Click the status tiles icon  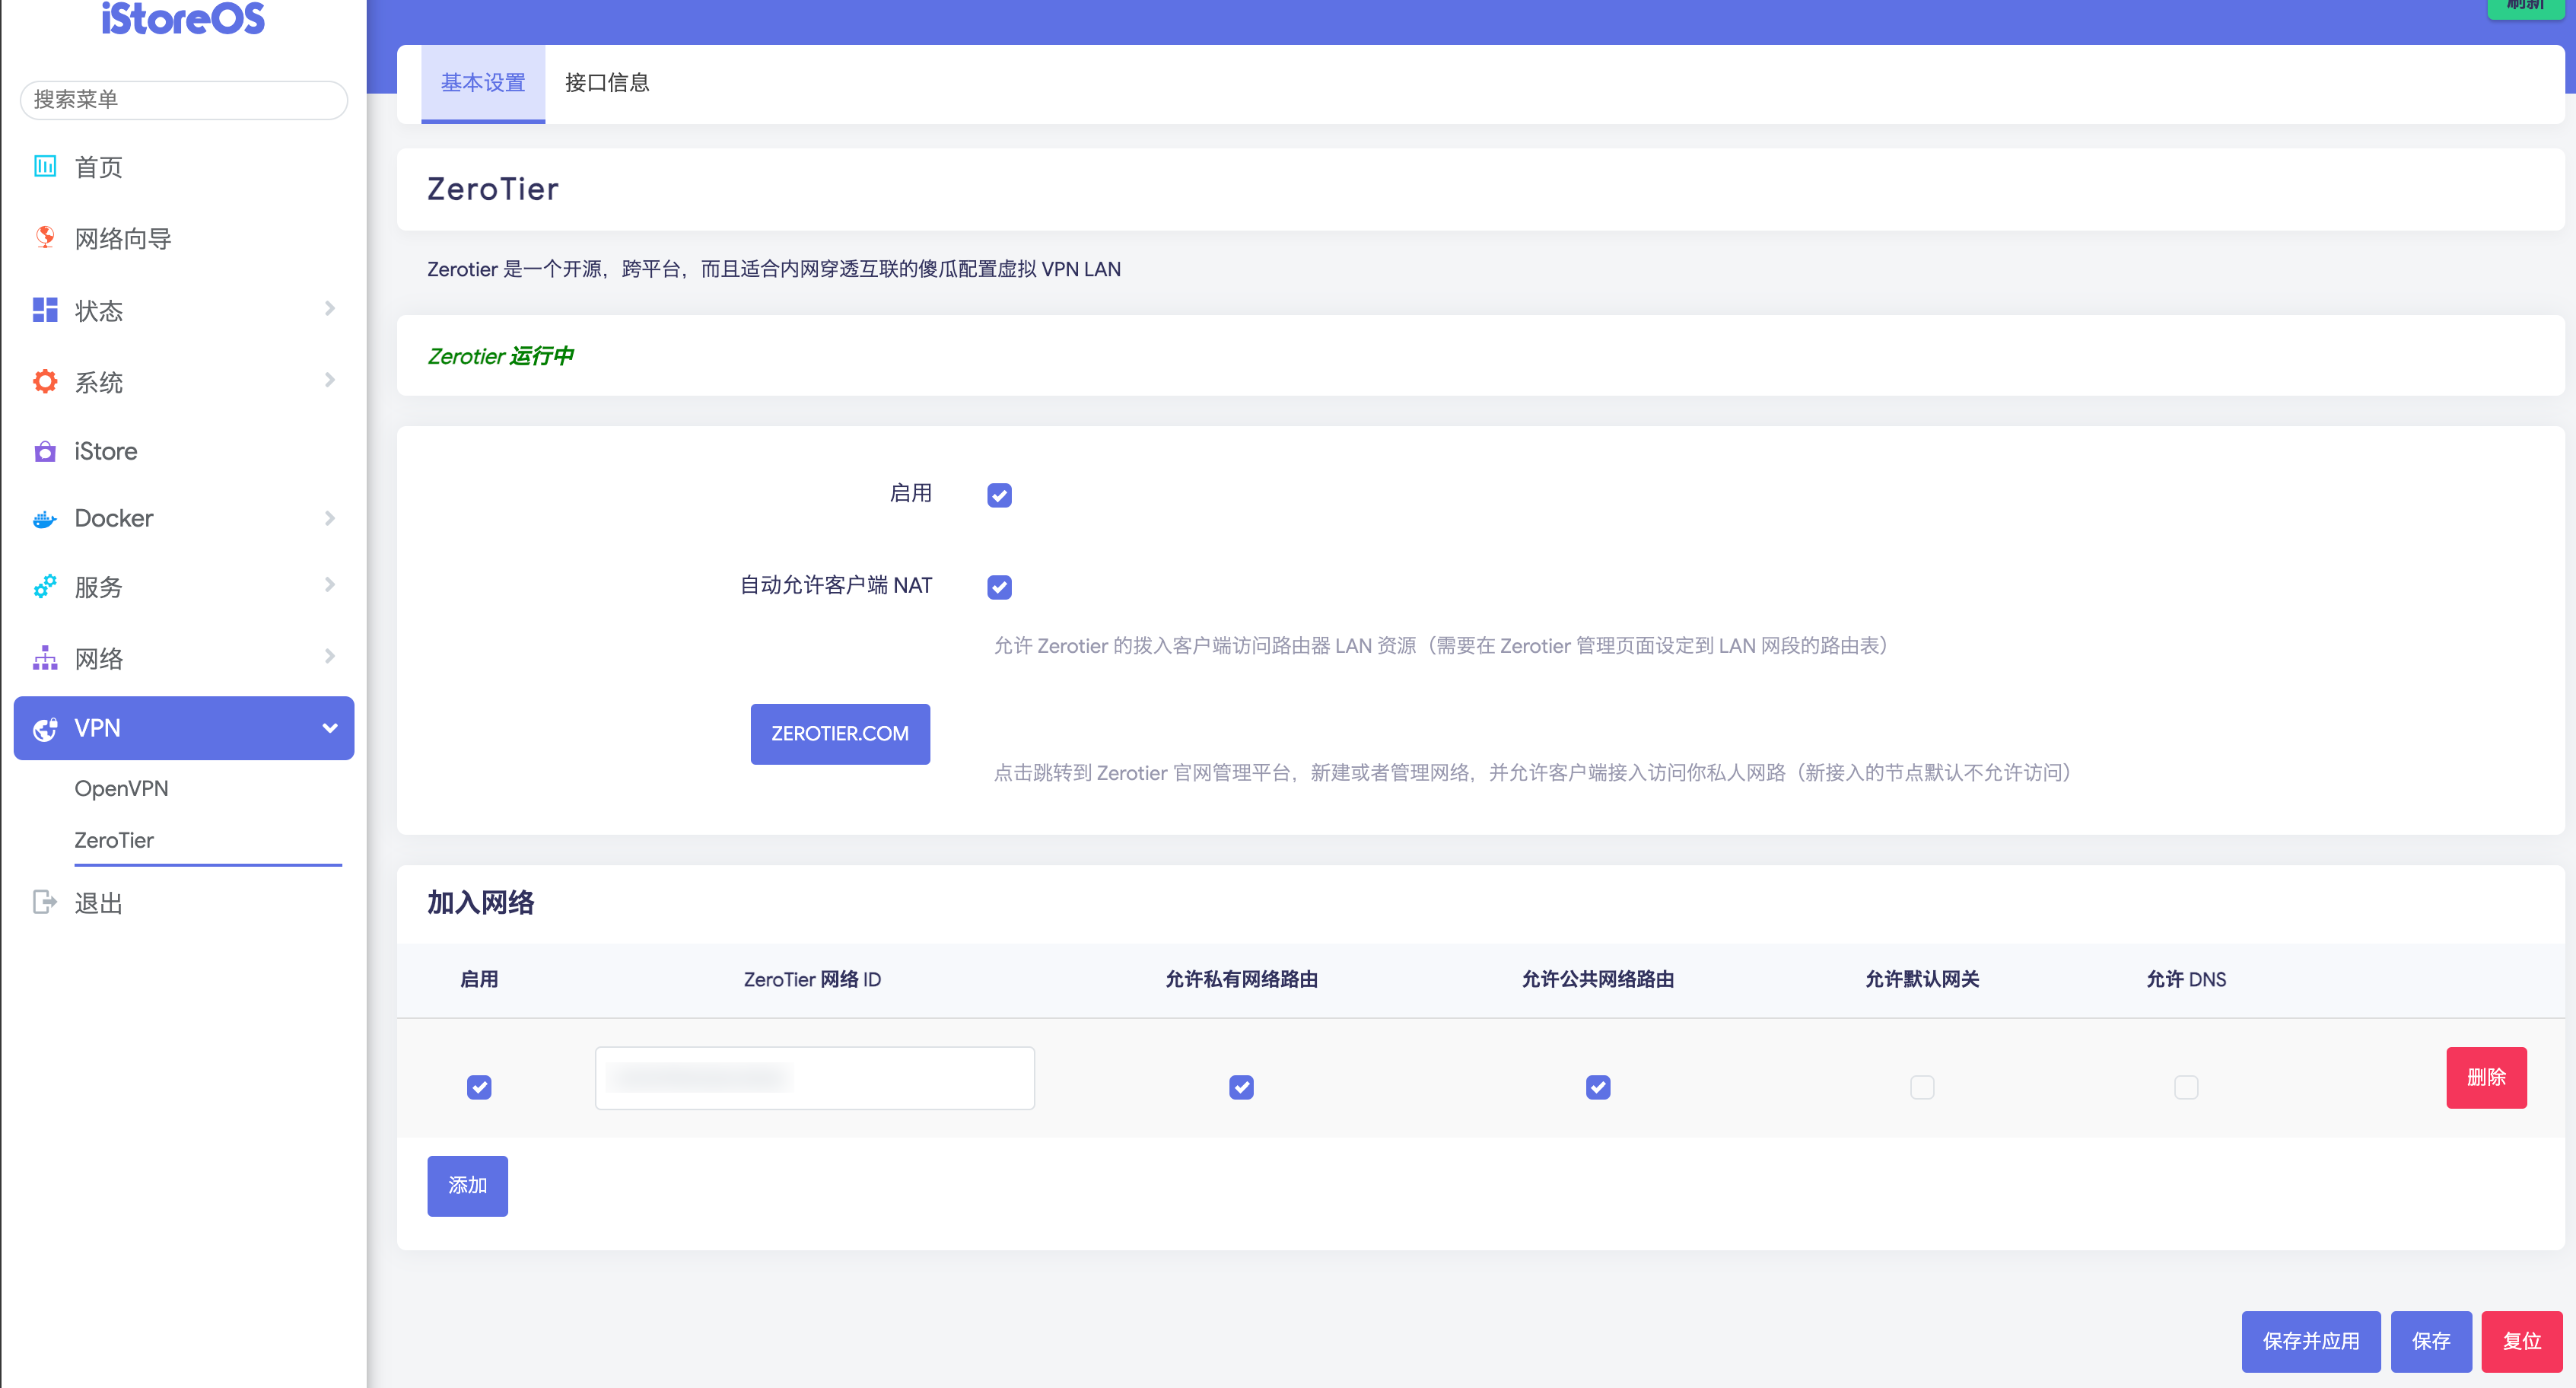[x=45, y=310]
